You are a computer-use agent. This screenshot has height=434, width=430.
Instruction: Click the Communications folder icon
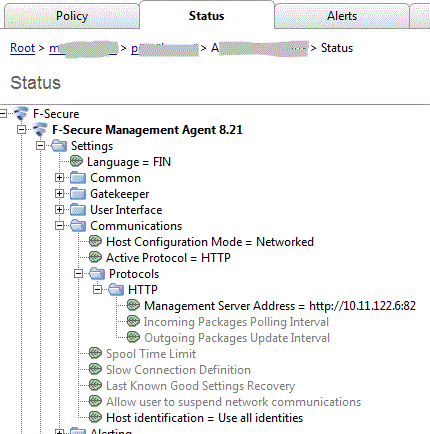tap(78, 226)
